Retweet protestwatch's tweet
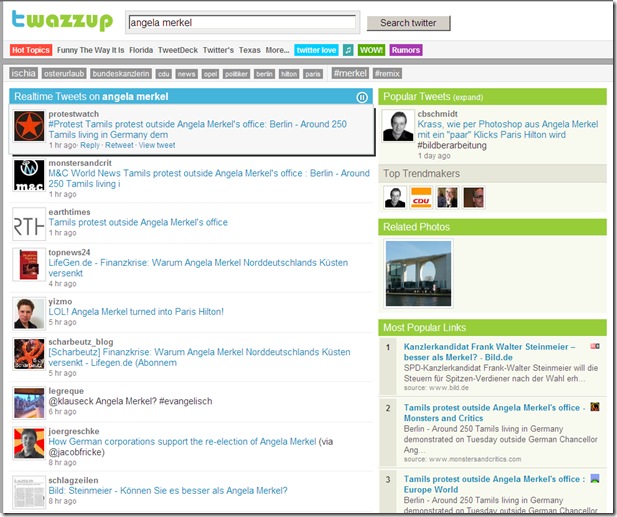Viewport: 617px width, 517px height. pos(119,145)
